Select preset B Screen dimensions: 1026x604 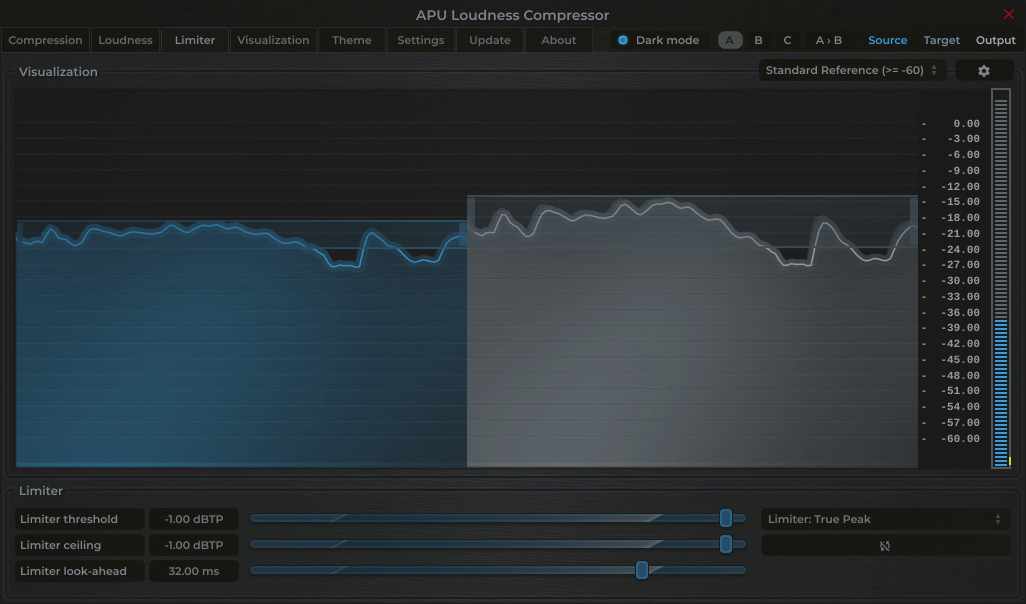point(758,40)
